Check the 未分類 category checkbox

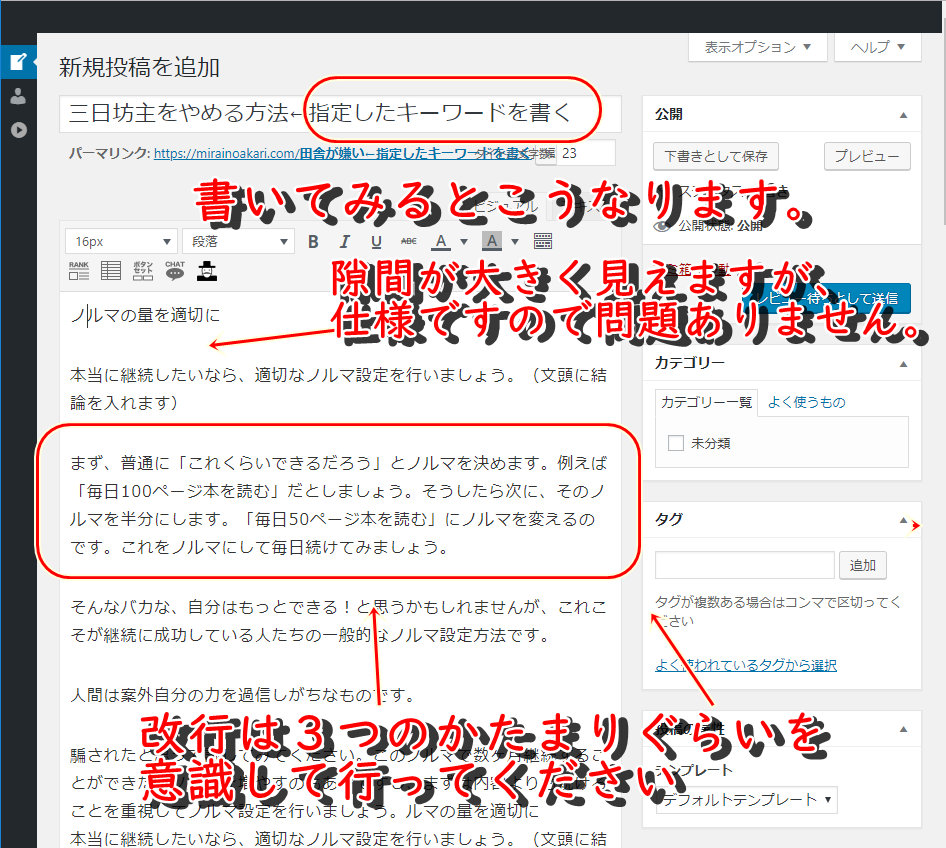[676, 443]
